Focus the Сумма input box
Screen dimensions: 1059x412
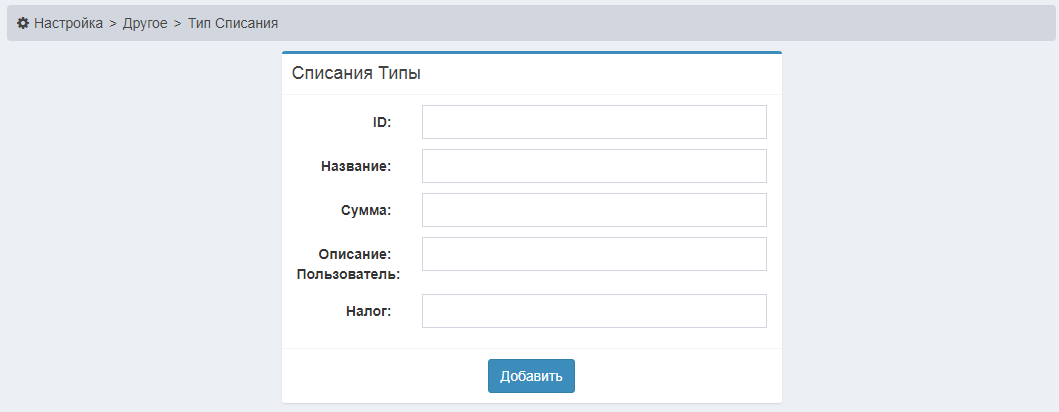[x=594, y=210]
